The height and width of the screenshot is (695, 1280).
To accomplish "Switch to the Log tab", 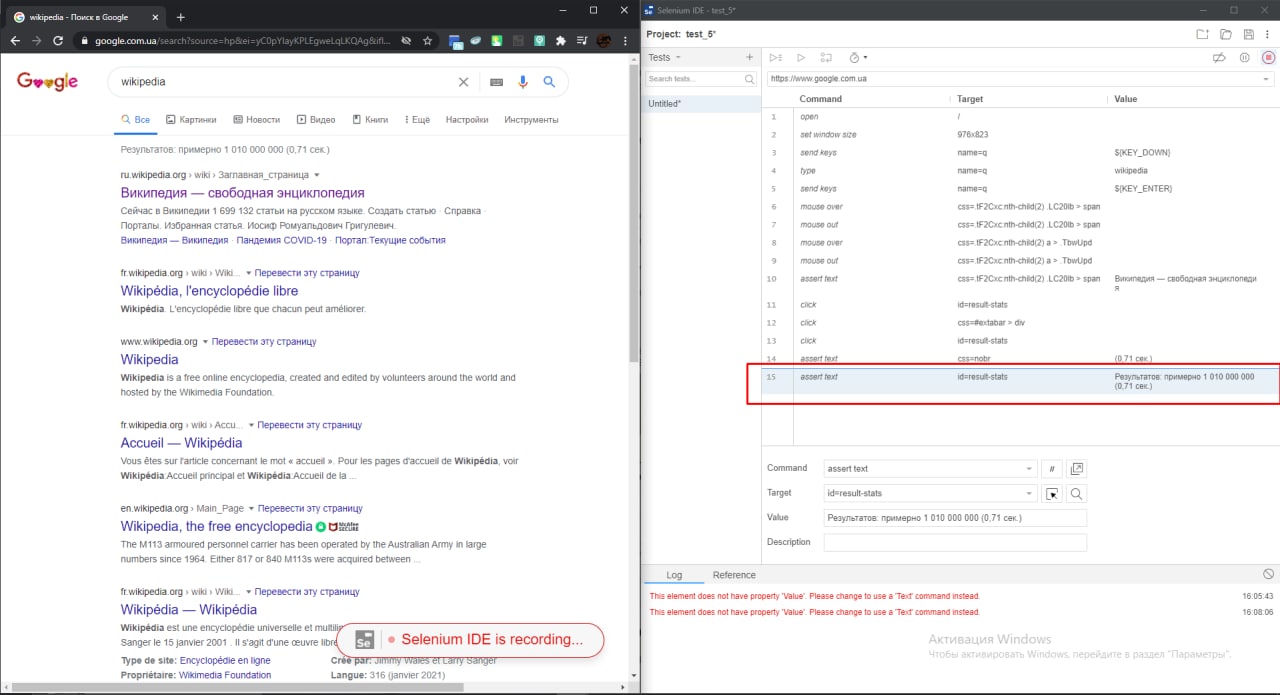I will click(x=674, y=575).
